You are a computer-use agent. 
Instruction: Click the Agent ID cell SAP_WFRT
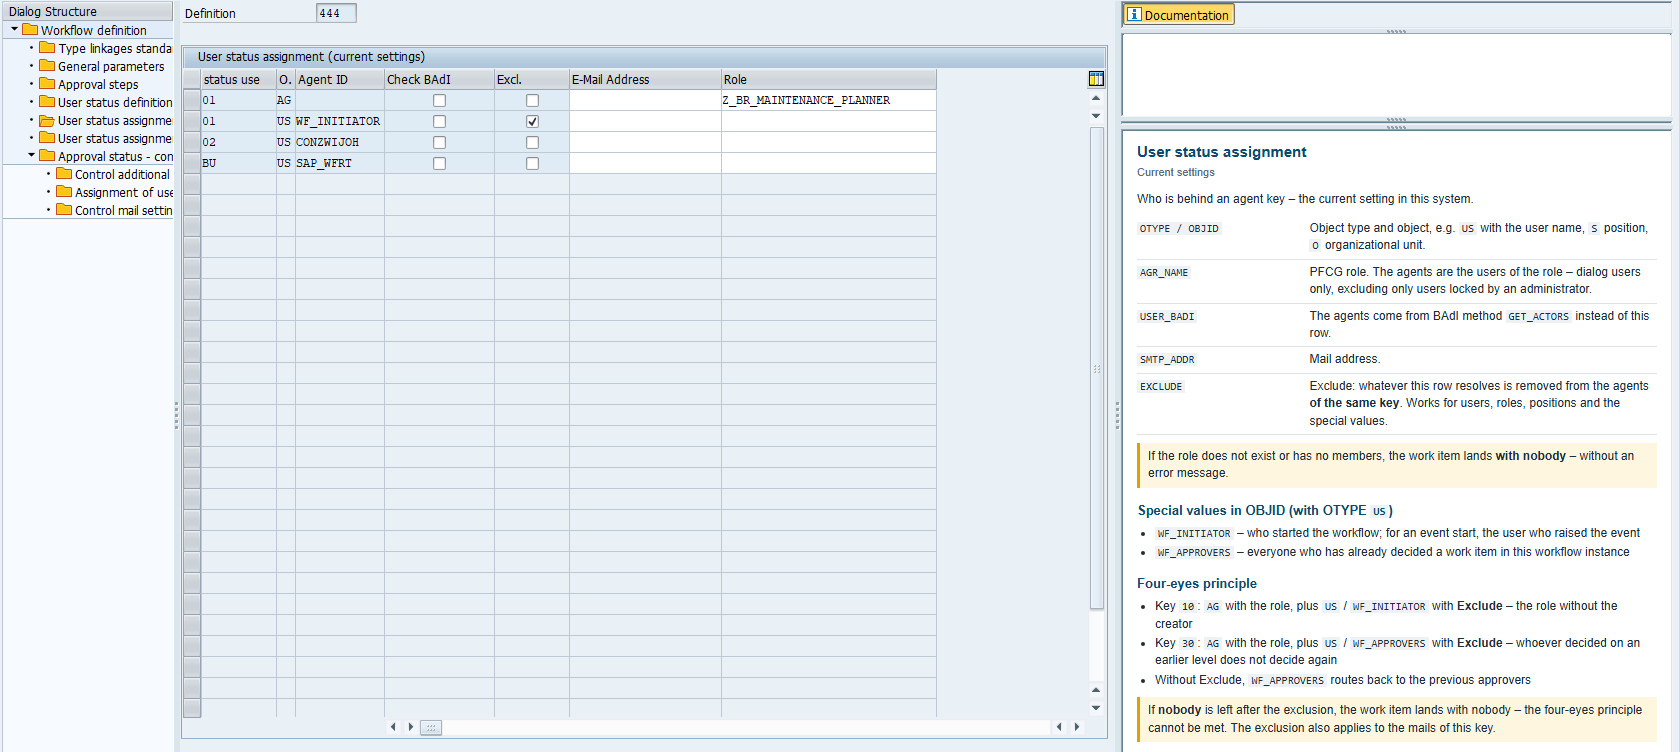pos(340,163)
